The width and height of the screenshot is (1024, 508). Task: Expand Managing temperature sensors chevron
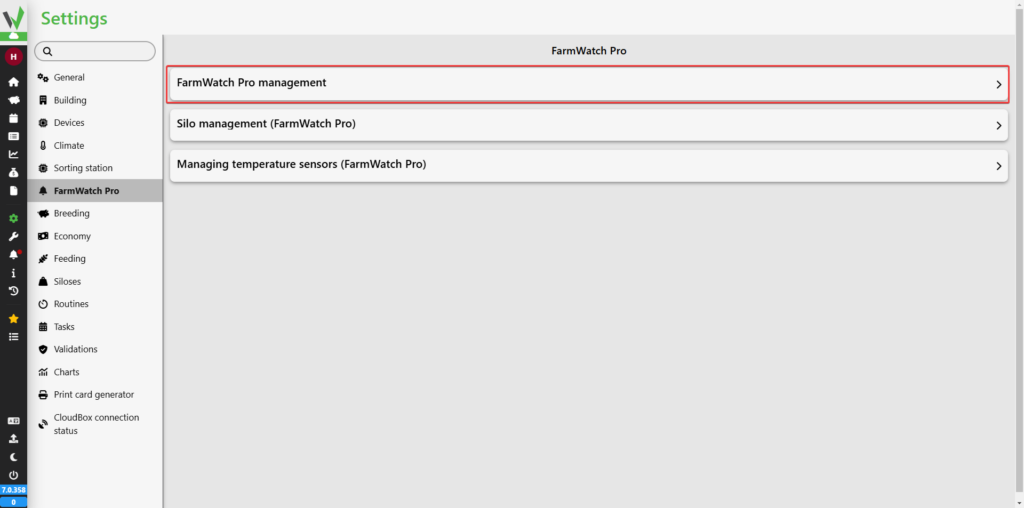coord(998,166)
